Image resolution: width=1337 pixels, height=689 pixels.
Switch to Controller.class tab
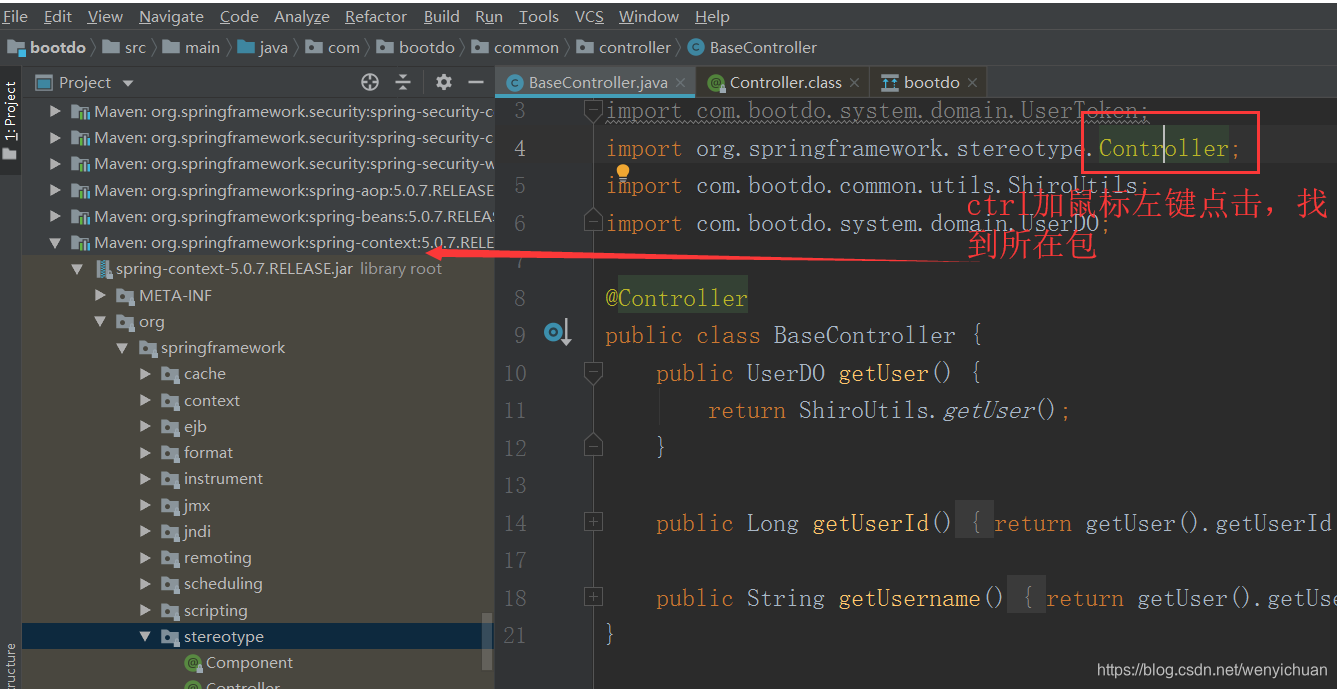point(786,82)
